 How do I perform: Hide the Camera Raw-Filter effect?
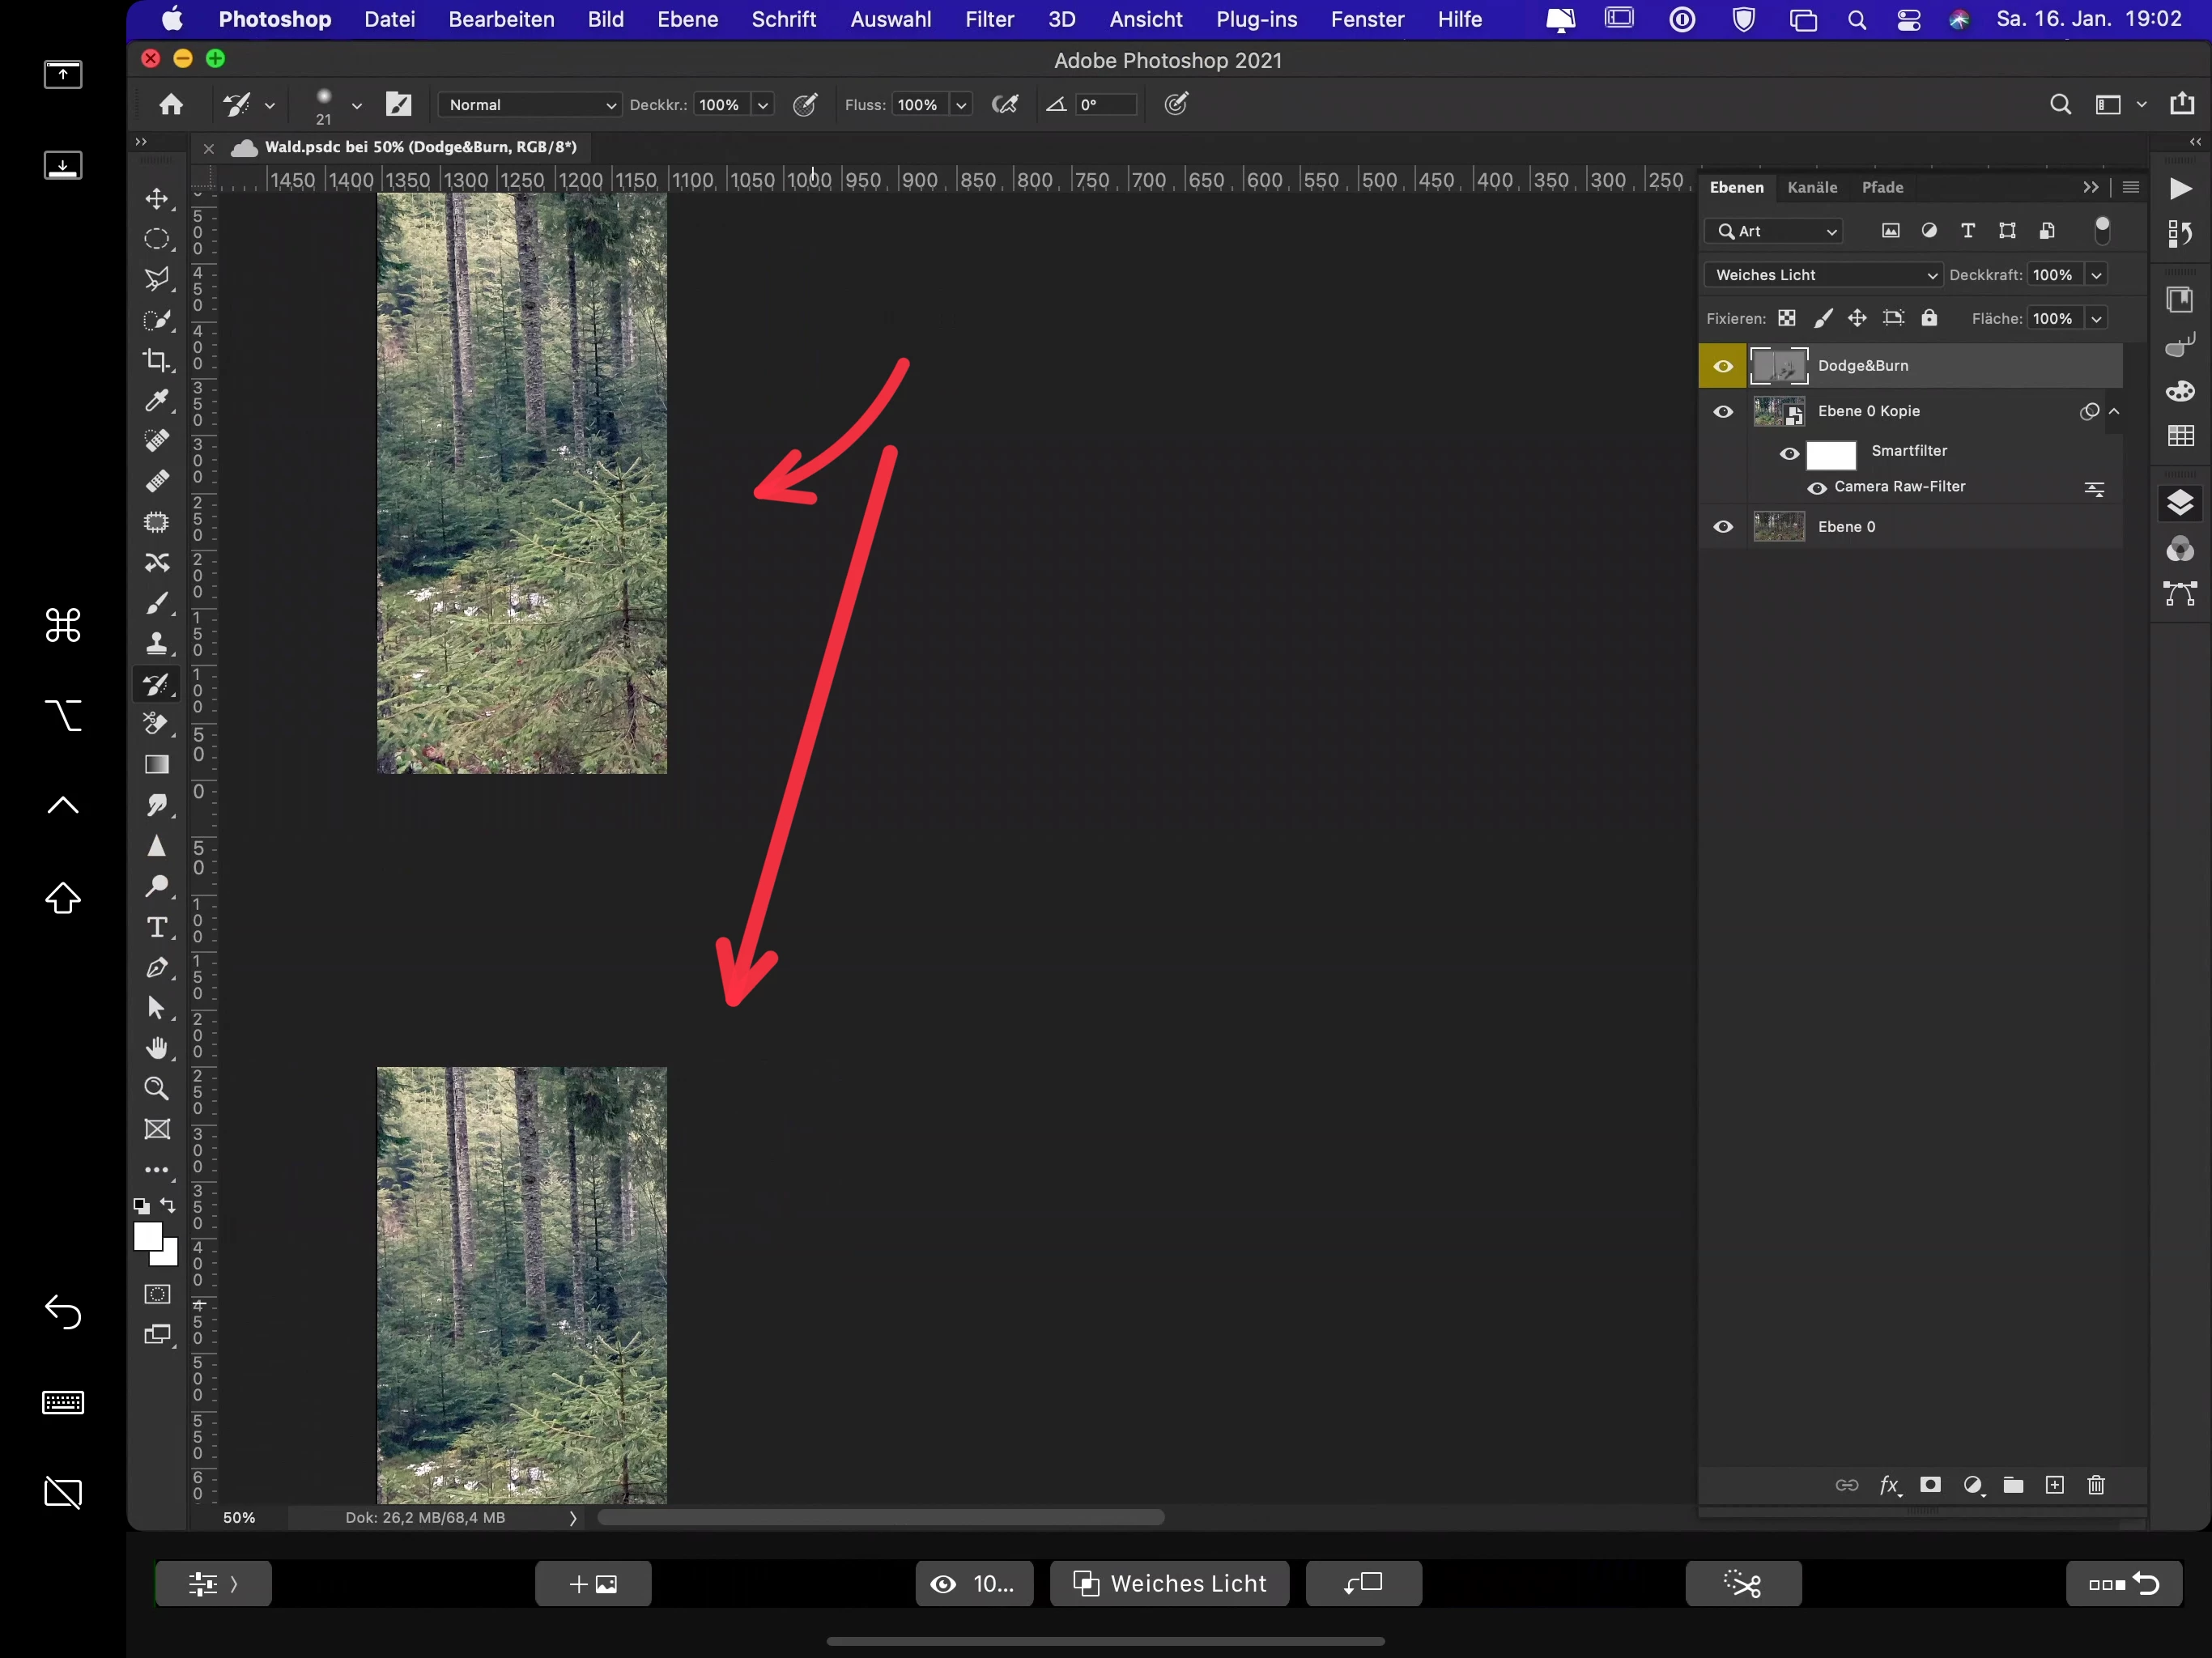click(x=1816, y=488)
